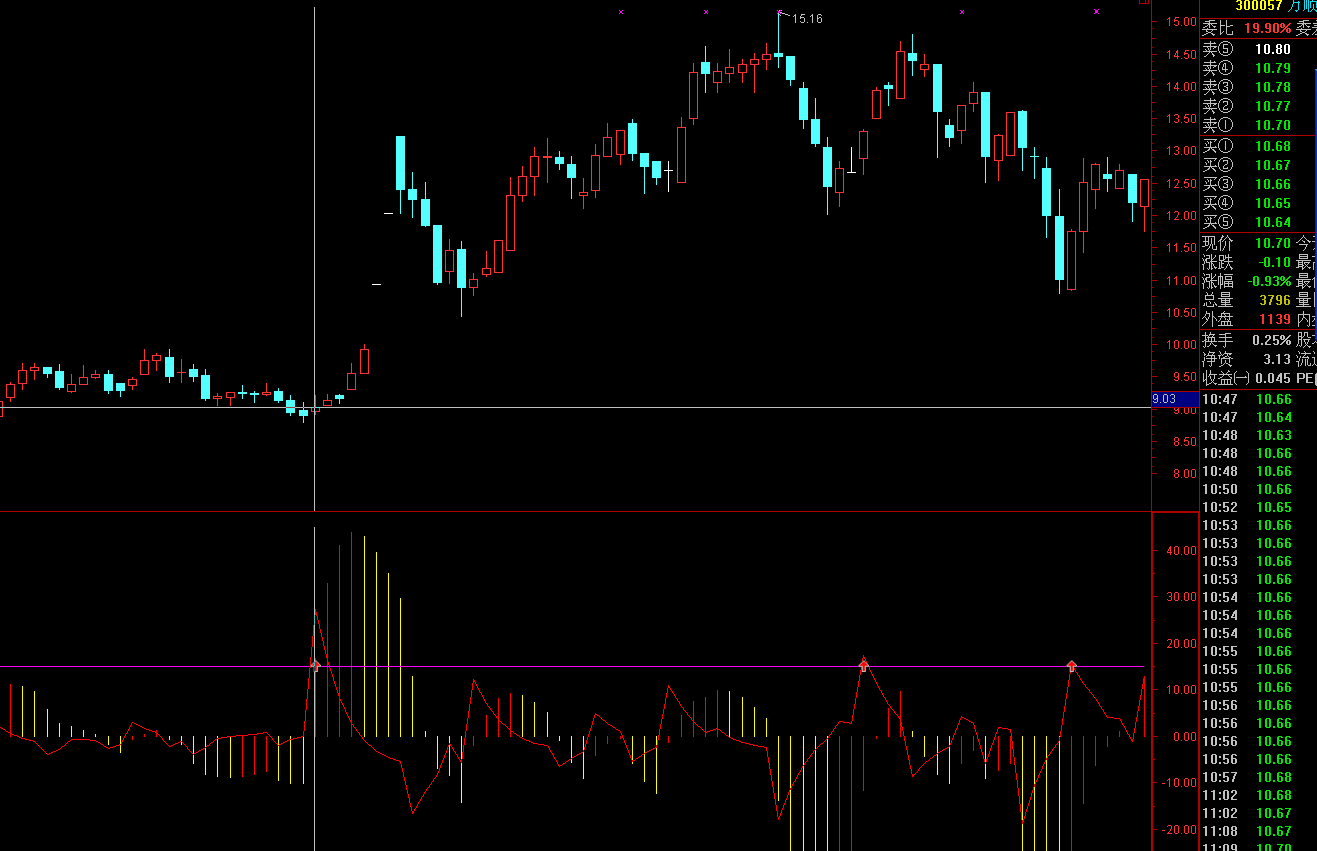Select the 10:47 trade at 10.64
The height and width of the screenshot is (851, 1317).
pos(1247,417)
